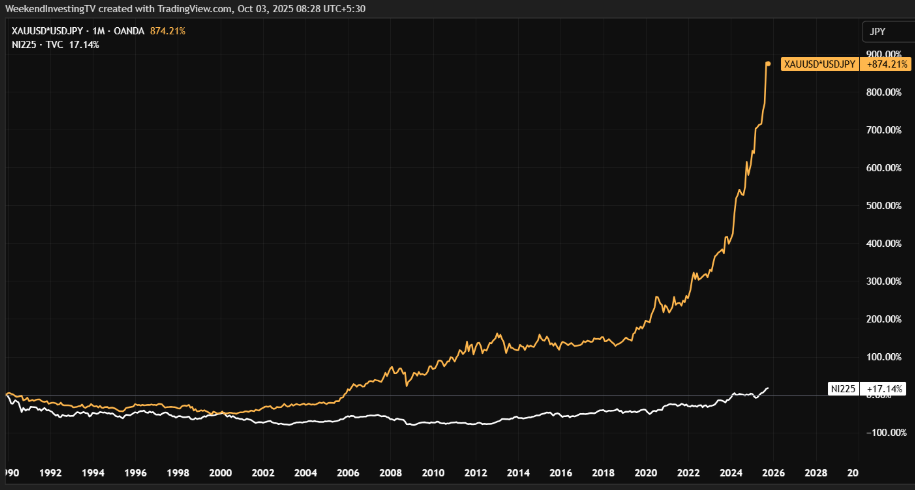Click the orange XAUUSD*USDJPY price label tag
The image size is (915, 490).
(x=819, y=64)
